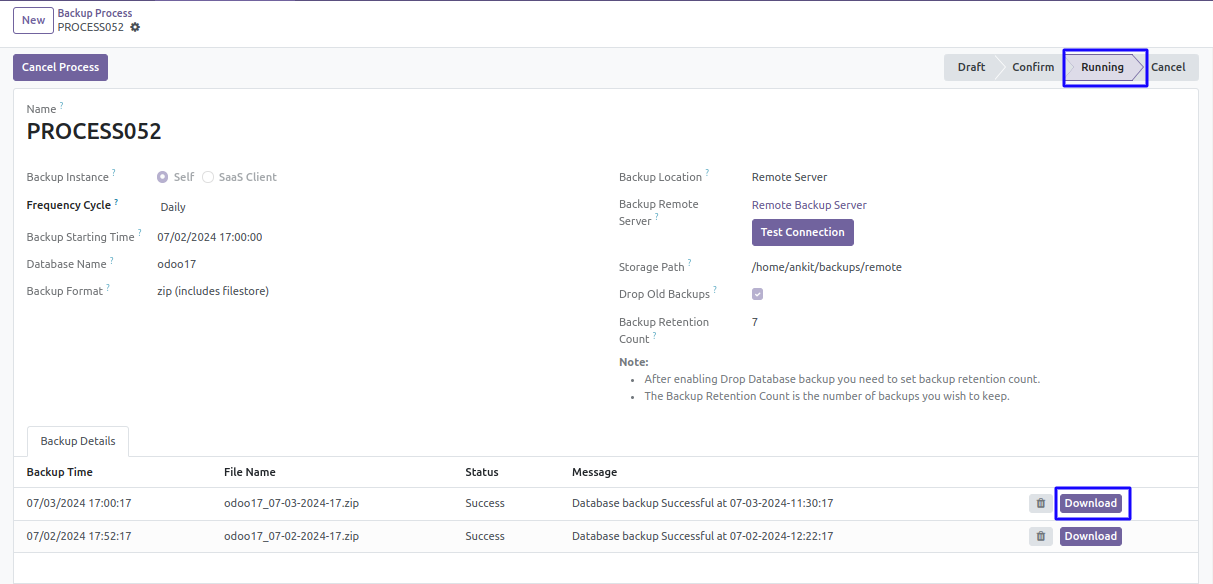Click help tooltip icon beside Database Name
Image resolution: width=1213 pixels, height=584 pixels.
point(112,260)
